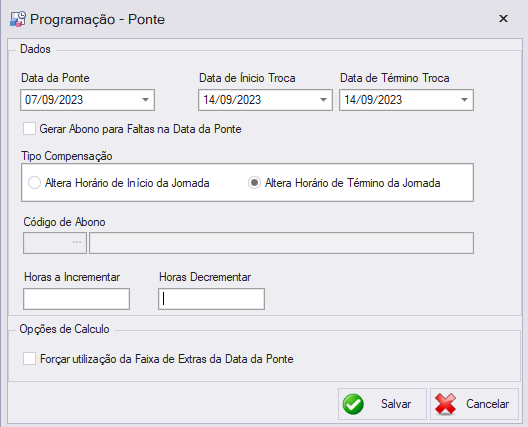Focus the Horas Decrementar field
The height and width of the screenshot is (427, 528).
coord(211,299)
